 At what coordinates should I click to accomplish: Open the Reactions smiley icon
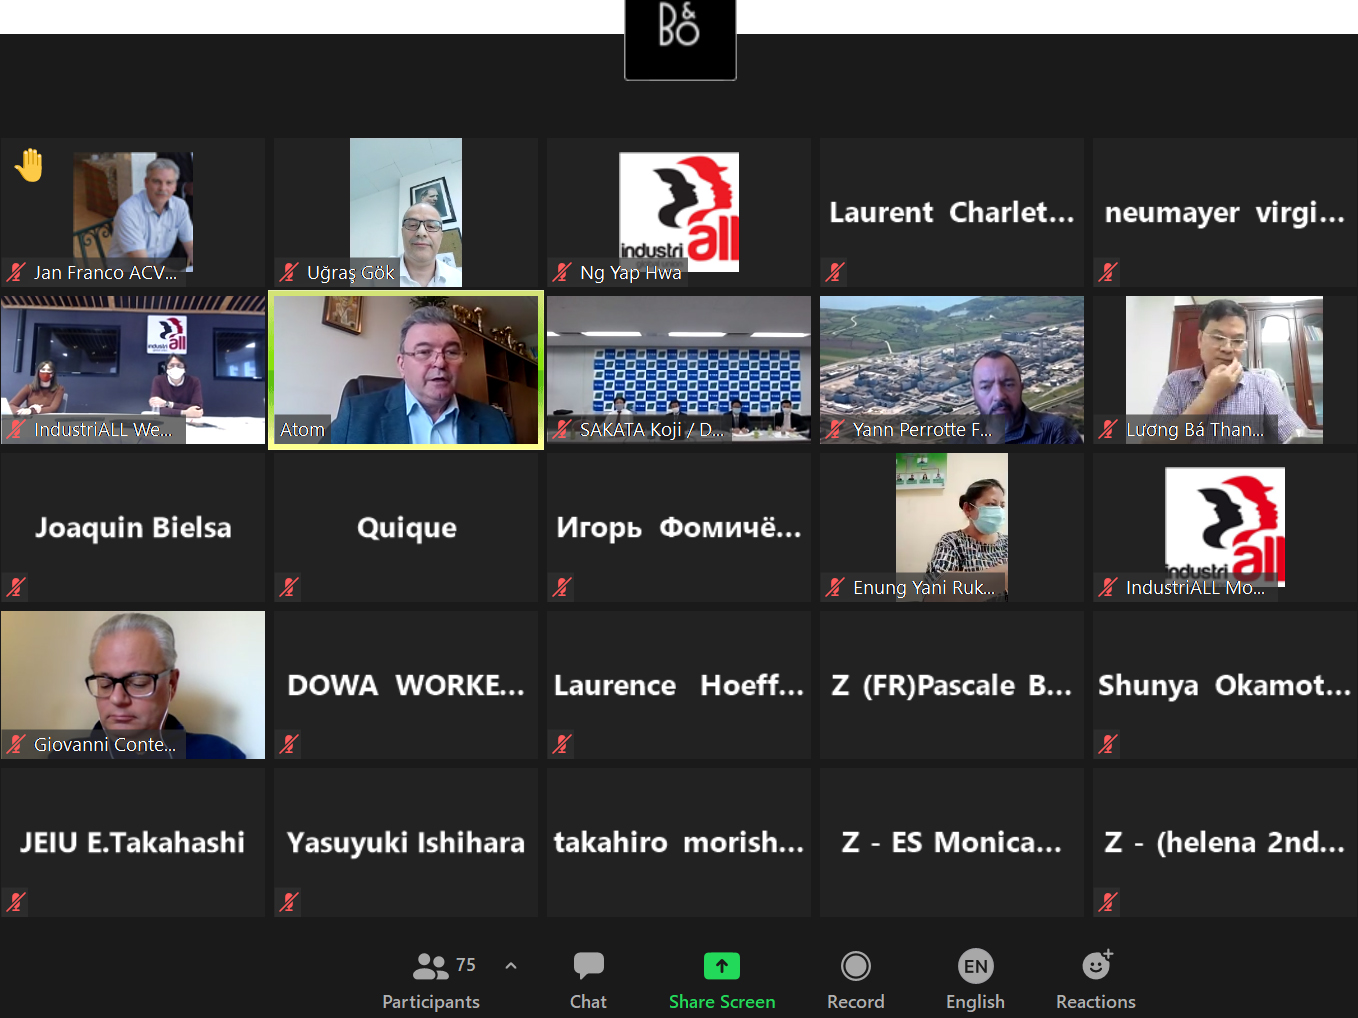click(x=1096, y=966)
